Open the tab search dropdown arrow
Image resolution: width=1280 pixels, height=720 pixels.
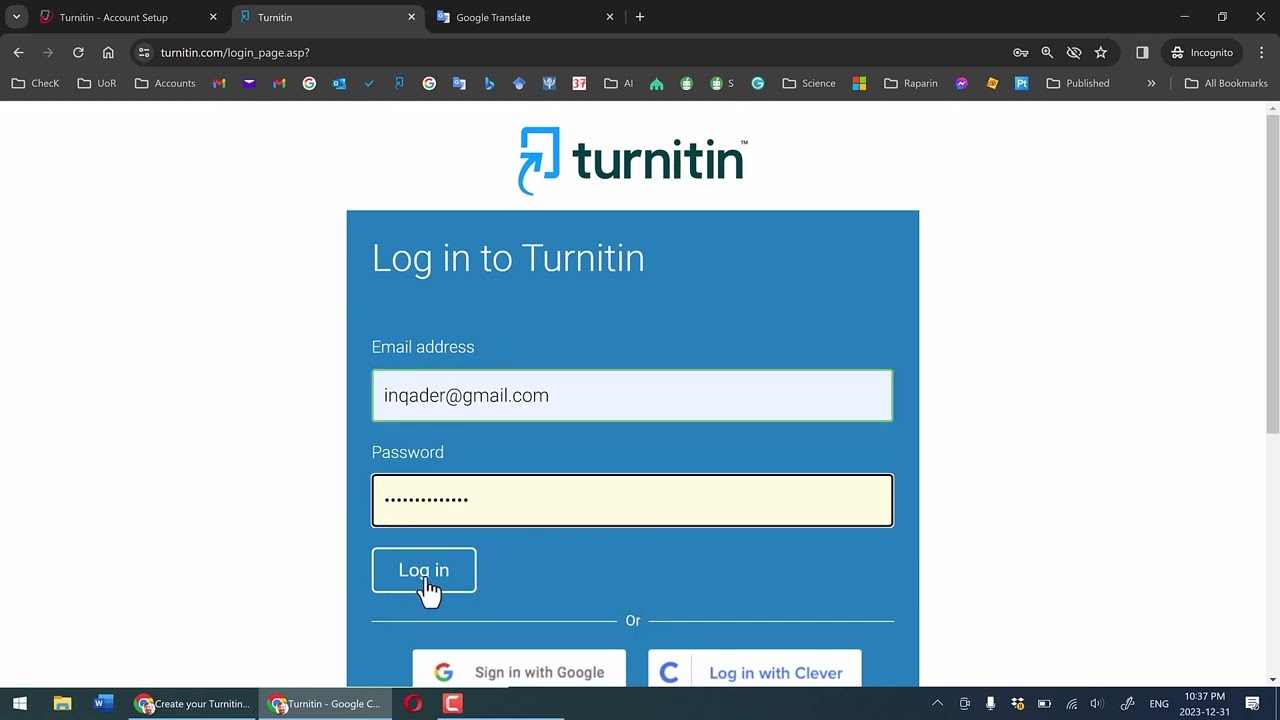click(x=16, y=17)
